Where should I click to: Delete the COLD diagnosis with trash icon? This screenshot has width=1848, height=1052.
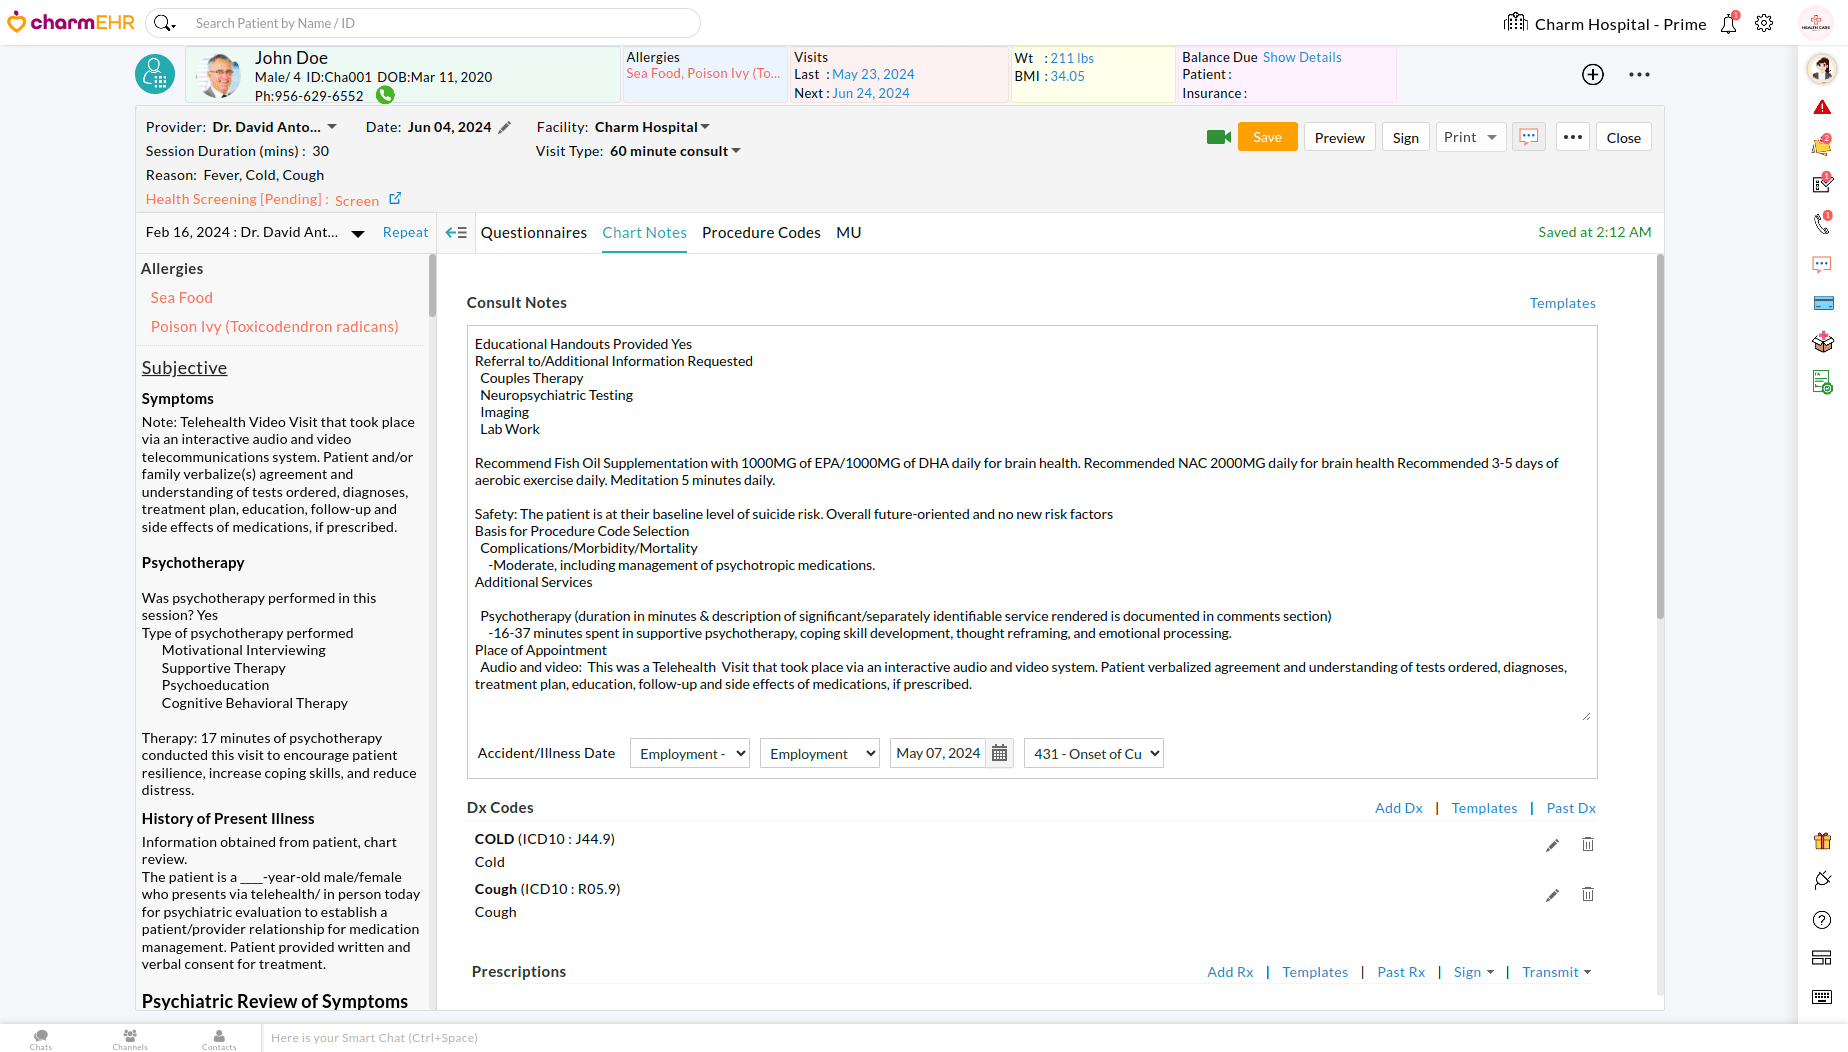[x=1587, y=845]
